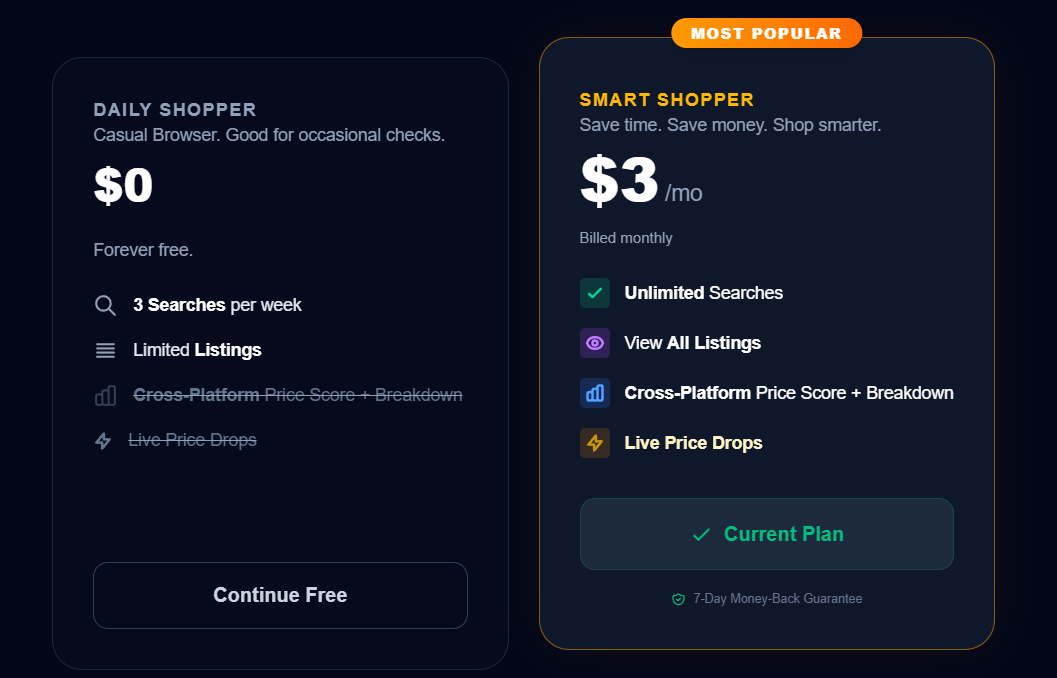Click the magnifier icon beside 3 Searches
Viewport: 1057px width, 678px height.
click(105, 305)
